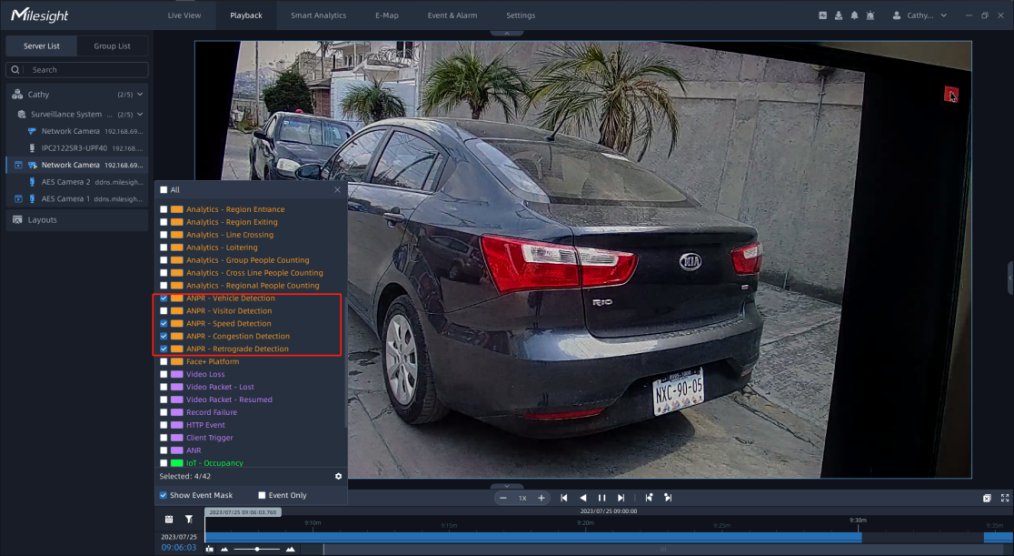Pause the playback
The width and height of the screenshot is (1014, 556).
click(x=602, y=498)
